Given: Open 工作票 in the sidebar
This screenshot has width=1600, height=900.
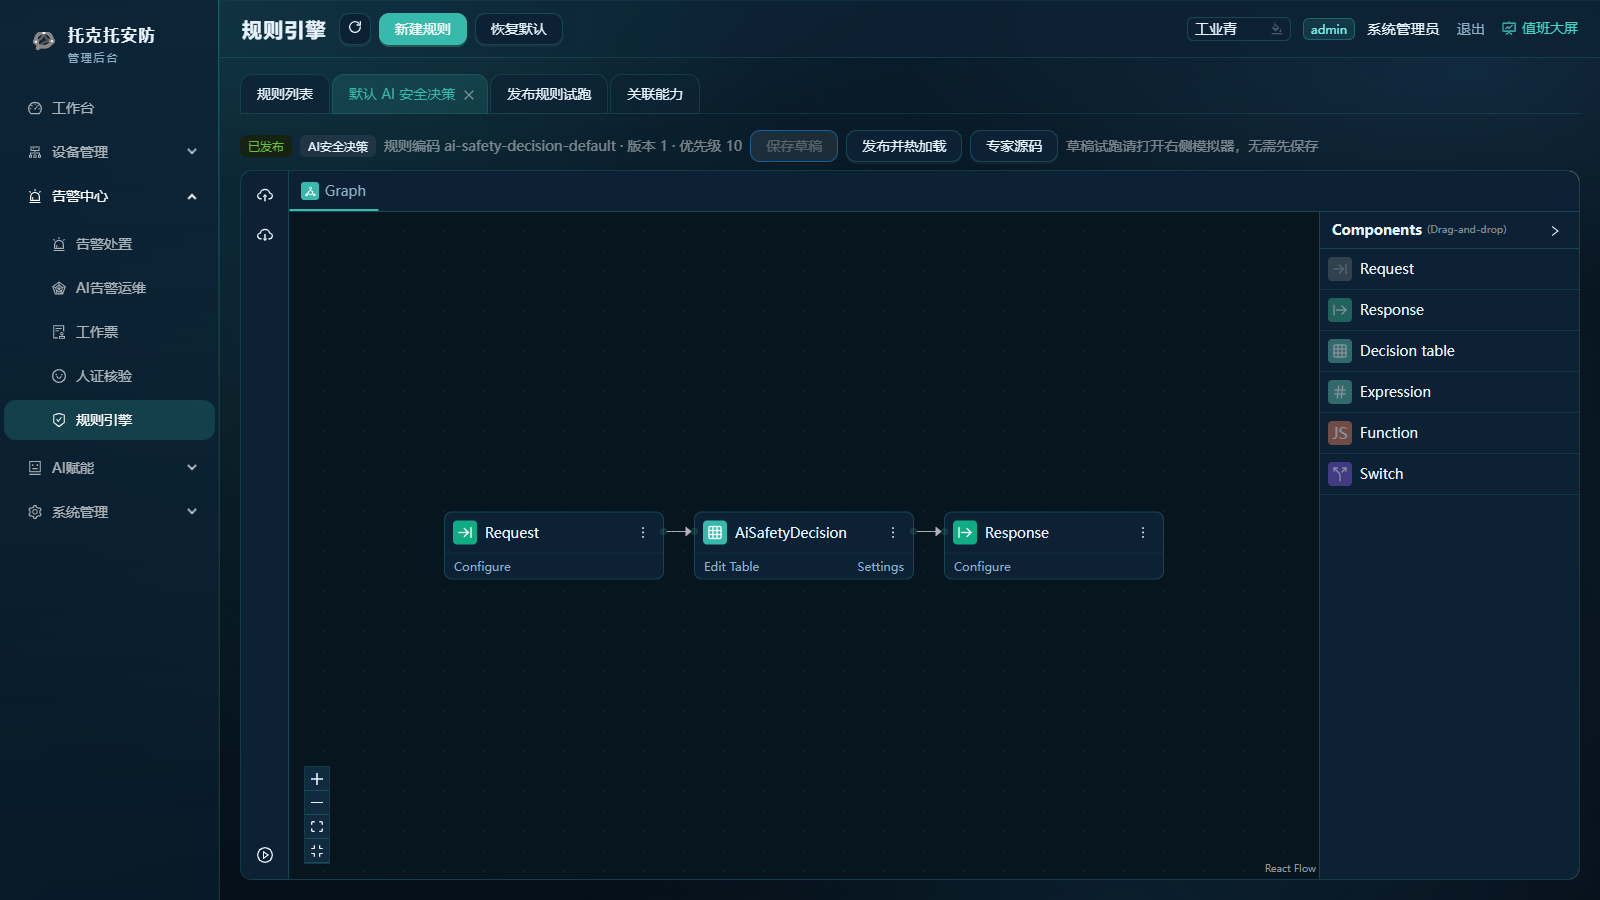Looking at the screenshot, I should tap(110, 332).
